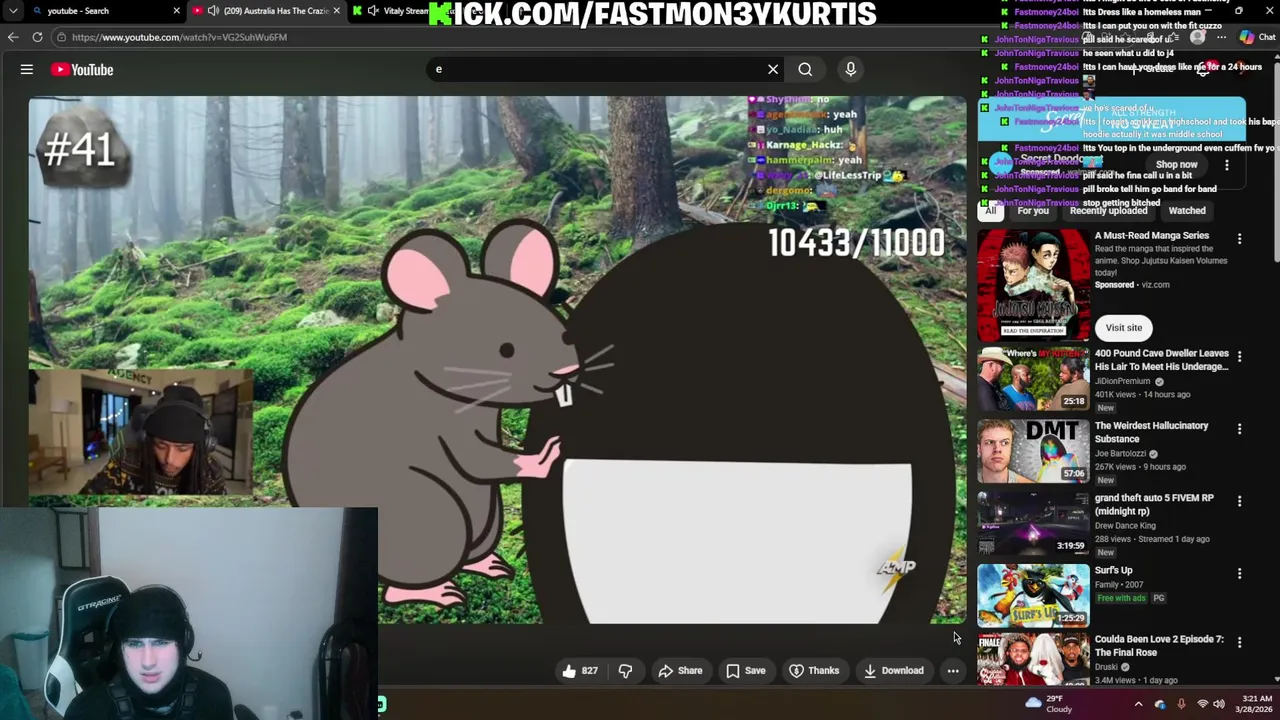Download the video
The width and height of the screenshot is (1280, 720).
[x=893, y=671]
